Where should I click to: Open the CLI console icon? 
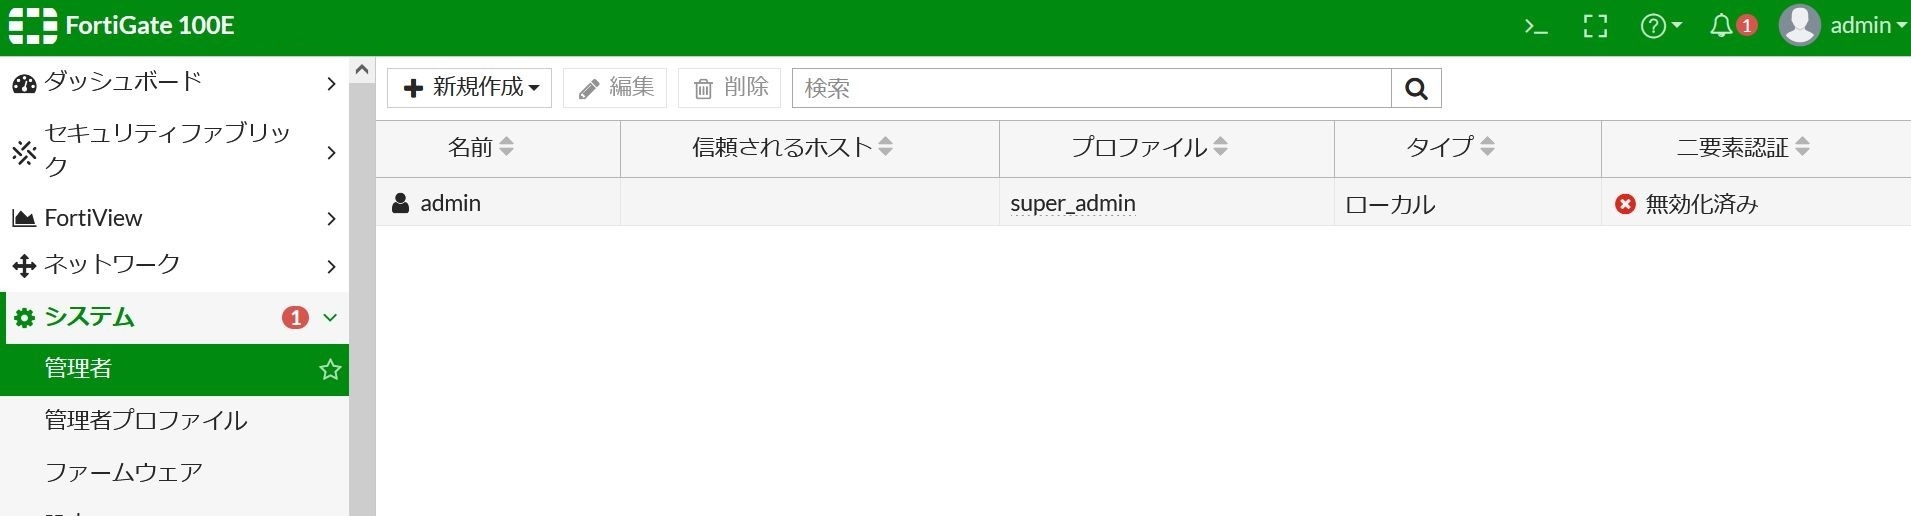coord(1536,27)
